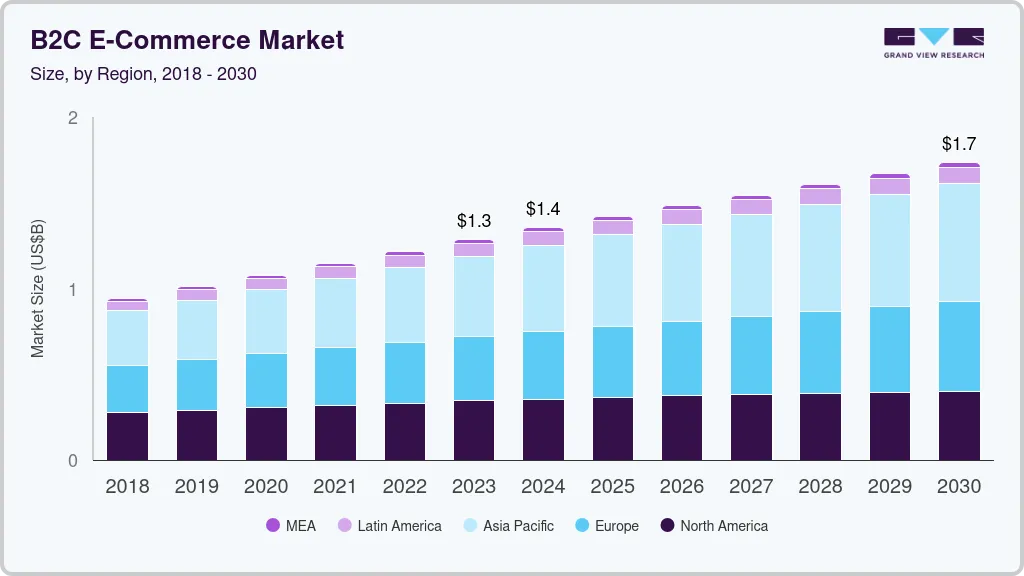Screen dimensions: 1024x576
Task: Select the Asia Pacific legend dot
Action: tap(470, 526)
